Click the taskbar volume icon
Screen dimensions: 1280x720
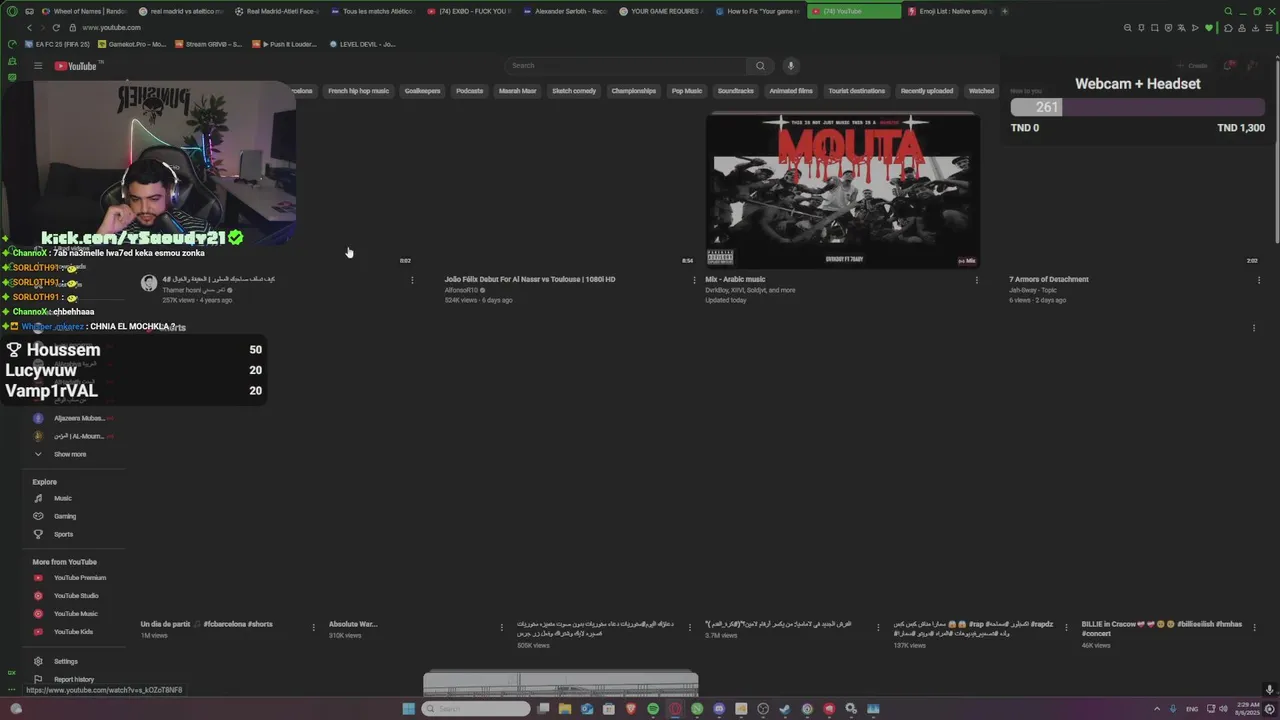tap(1224, 709)
